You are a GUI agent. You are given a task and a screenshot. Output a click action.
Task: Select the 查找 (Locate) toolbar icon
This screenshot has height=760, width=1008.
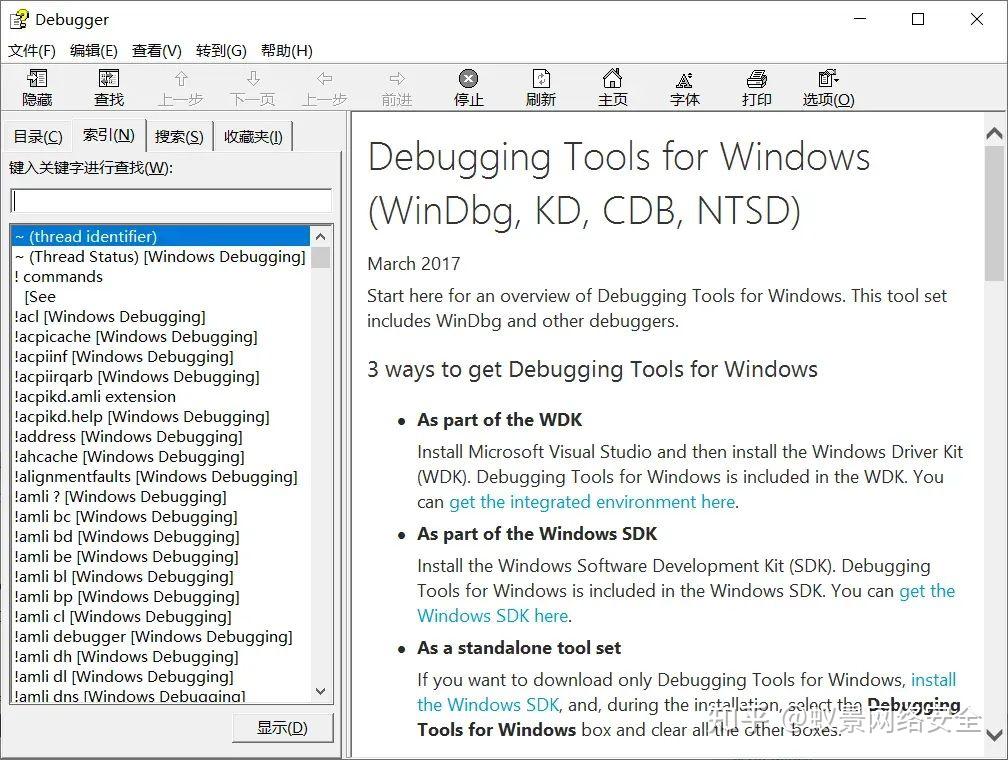[x=108, y=86]
